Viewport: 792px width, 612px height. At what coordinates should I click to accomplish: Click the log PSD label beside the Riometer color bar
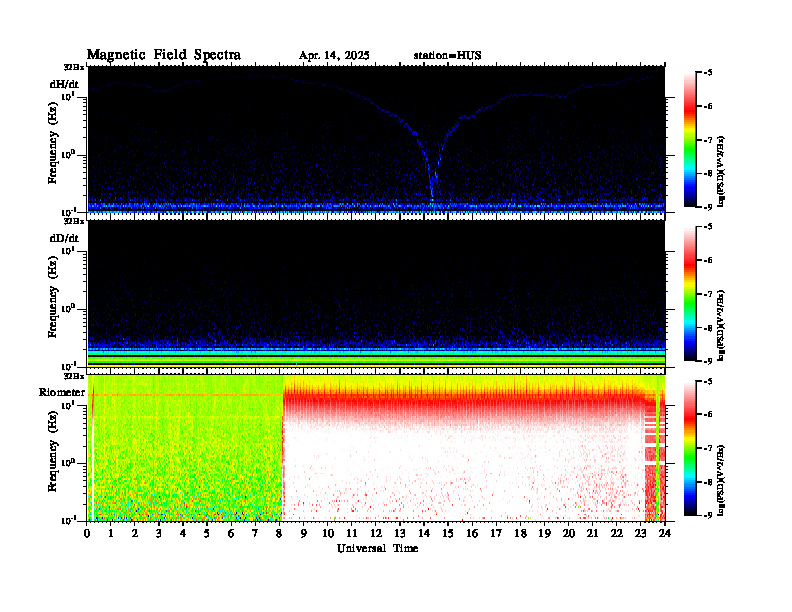(x=721, y=479)
